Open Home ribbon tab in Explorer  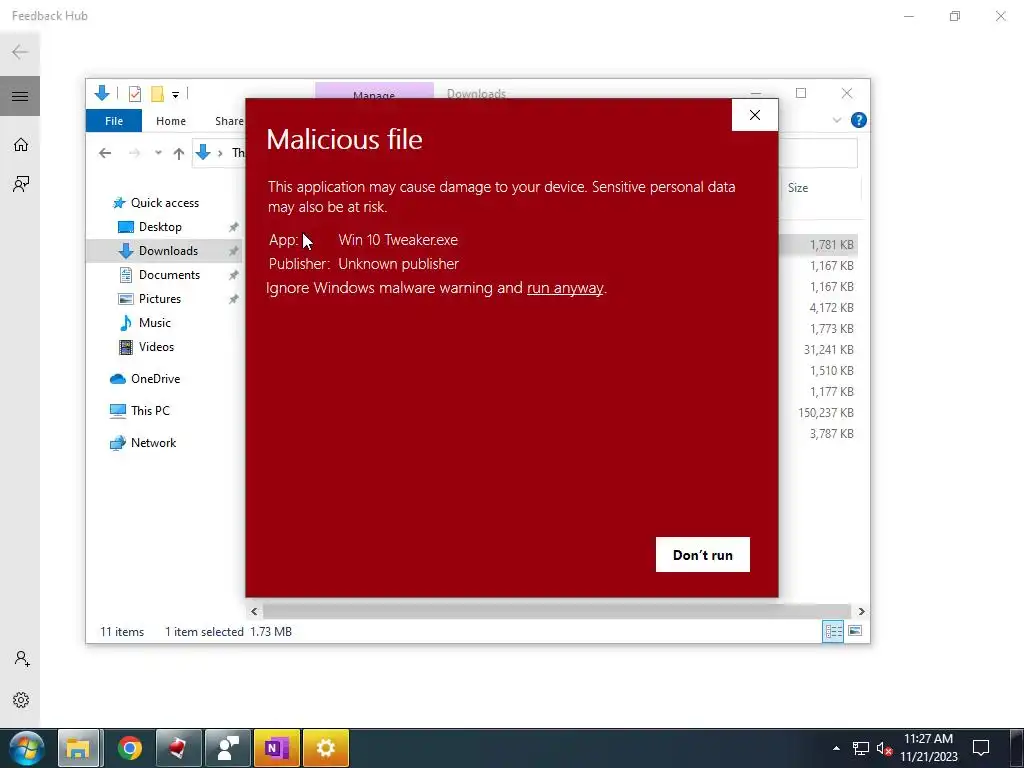point(170,121)
